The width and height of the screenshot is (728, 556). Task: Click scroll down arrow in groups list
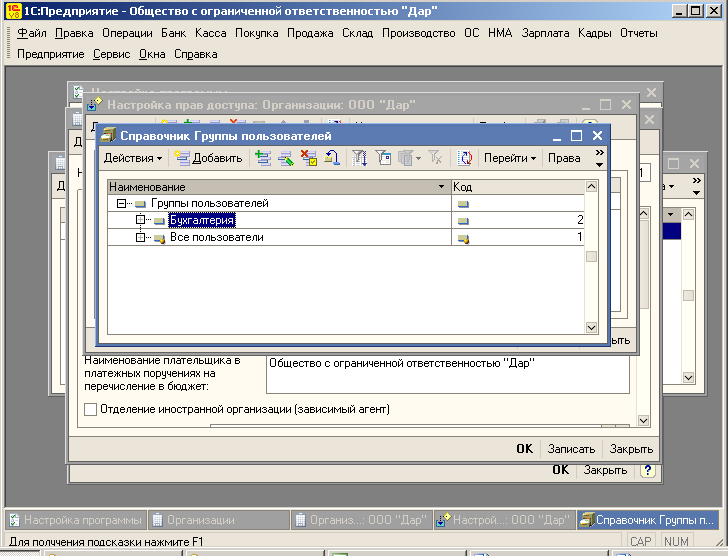point(591,327)
